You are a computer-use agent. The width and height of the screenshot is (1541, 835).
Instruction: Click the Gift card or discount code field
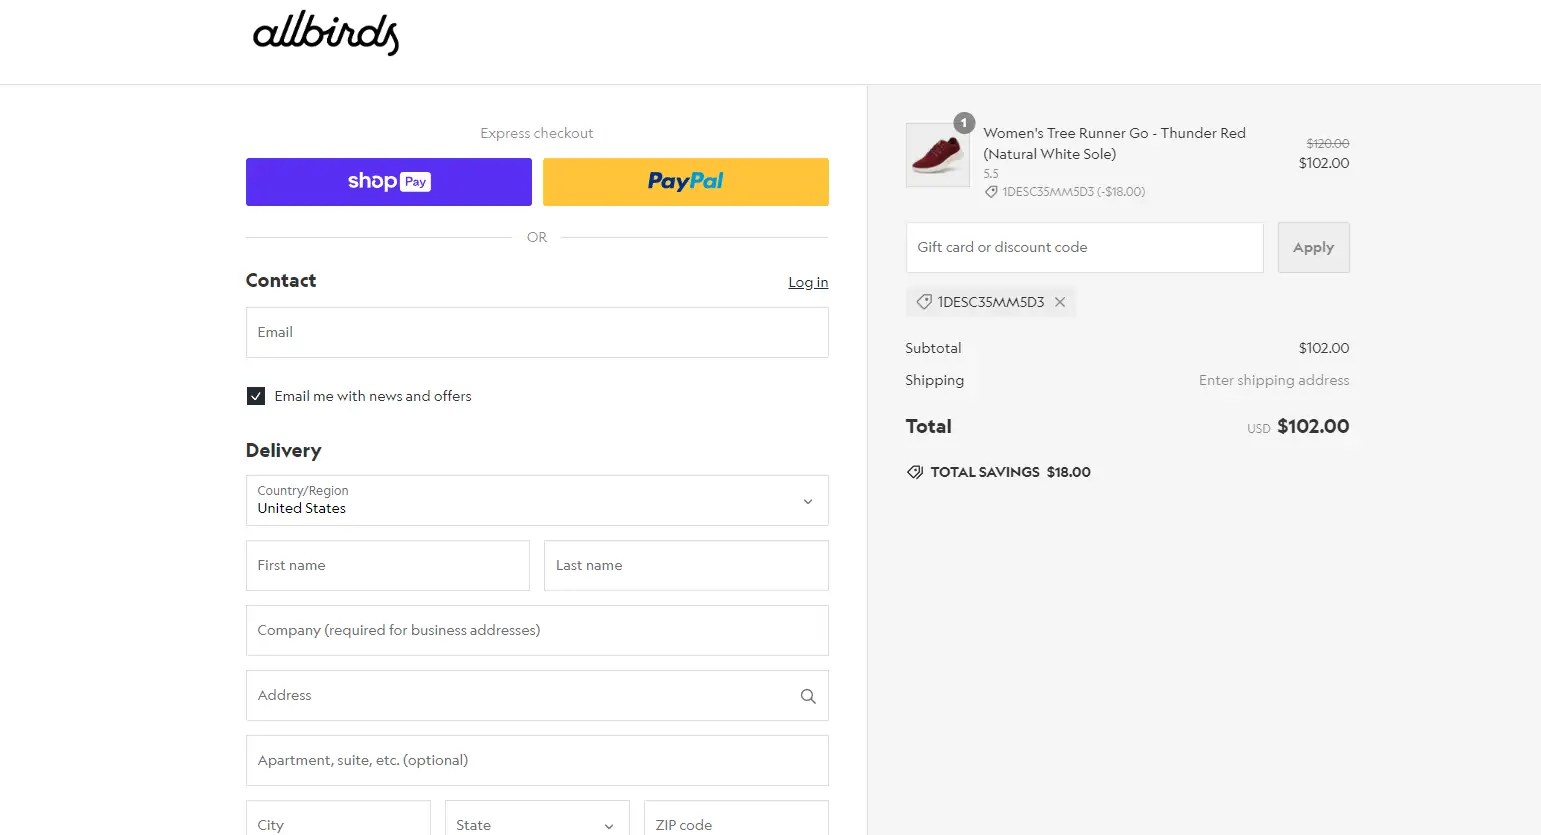[x=1084, y=247]
